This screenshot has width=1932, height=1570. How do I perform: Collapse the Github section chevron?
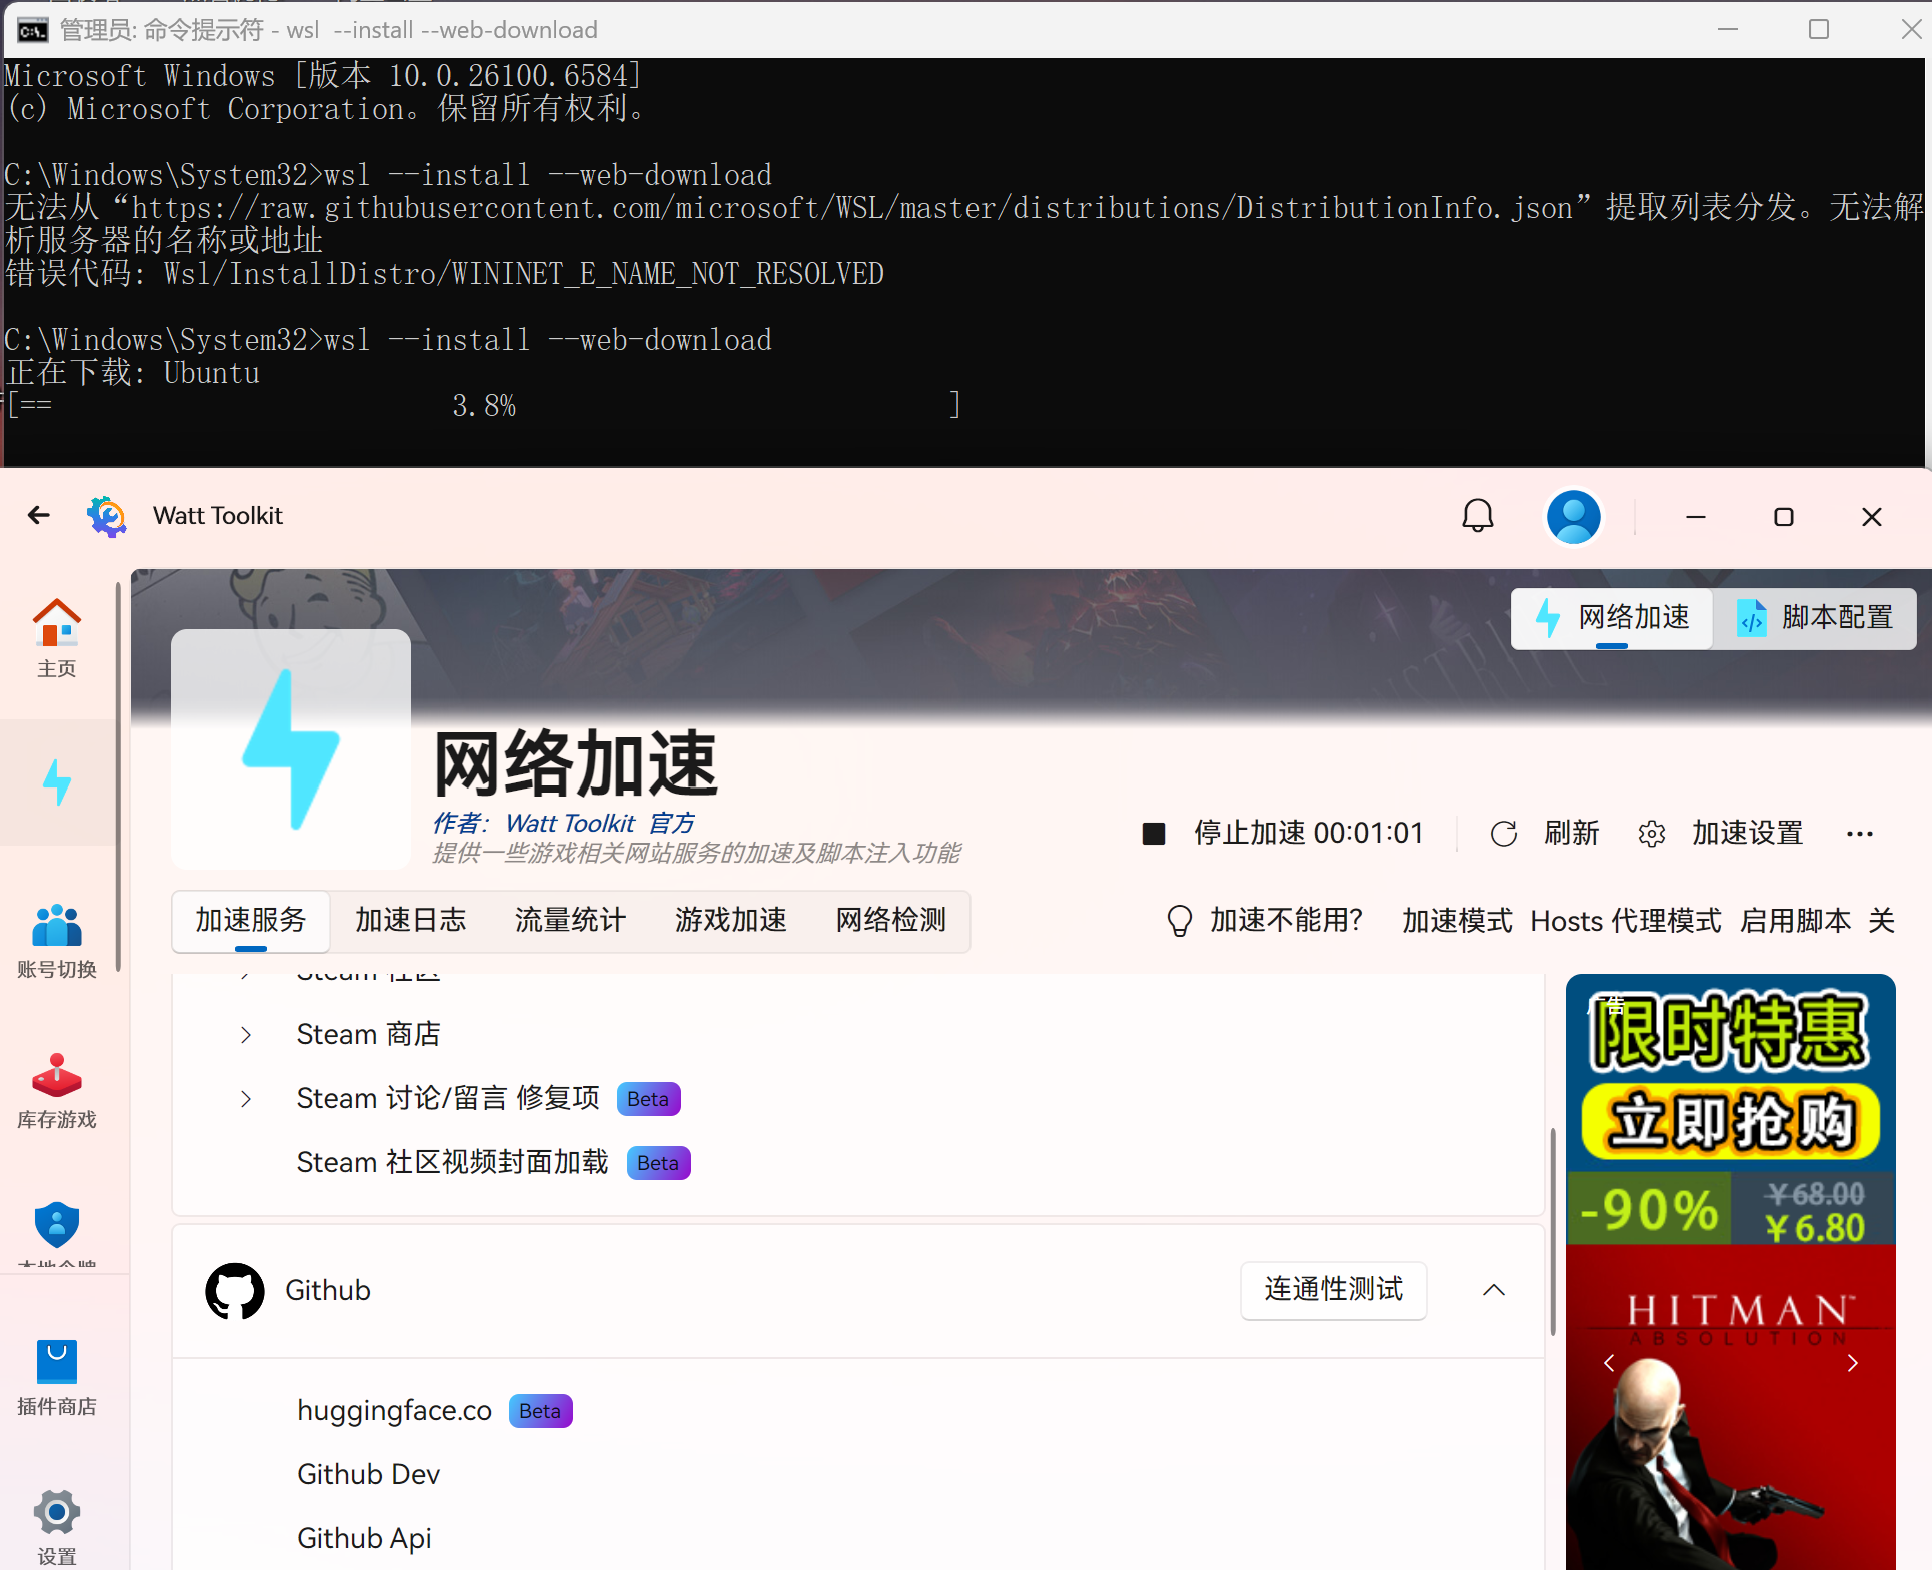tap(1493, 1290)
